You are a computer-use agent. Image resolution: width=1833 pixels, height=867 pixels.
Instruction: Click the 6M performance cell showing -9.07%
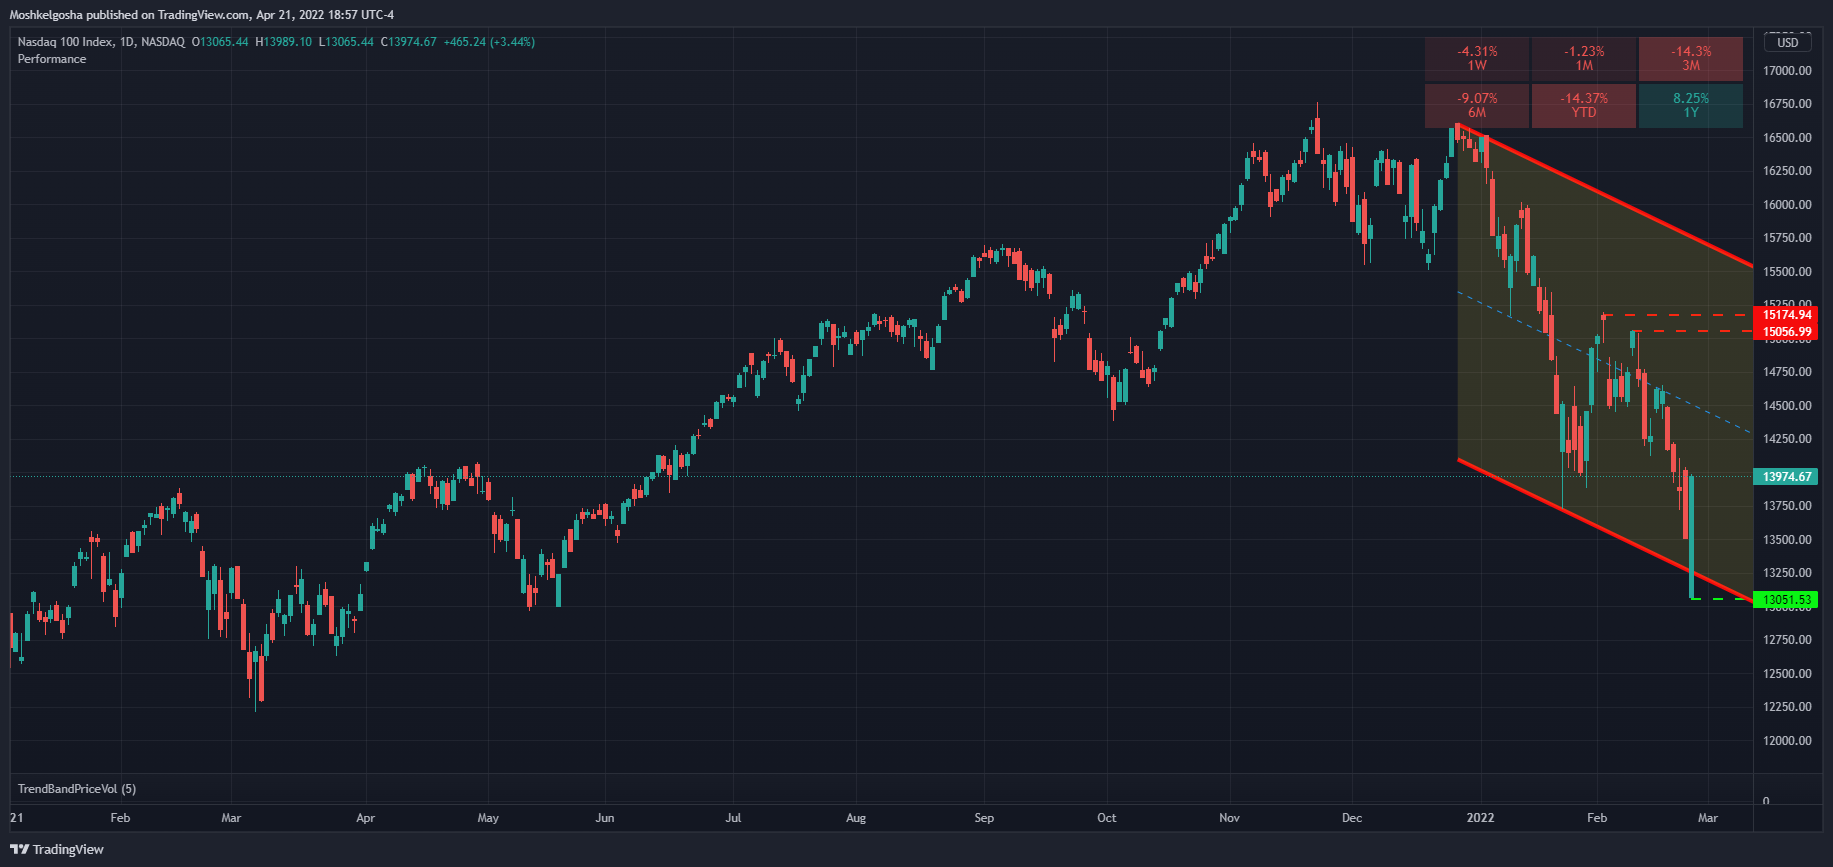[1477, 105]
